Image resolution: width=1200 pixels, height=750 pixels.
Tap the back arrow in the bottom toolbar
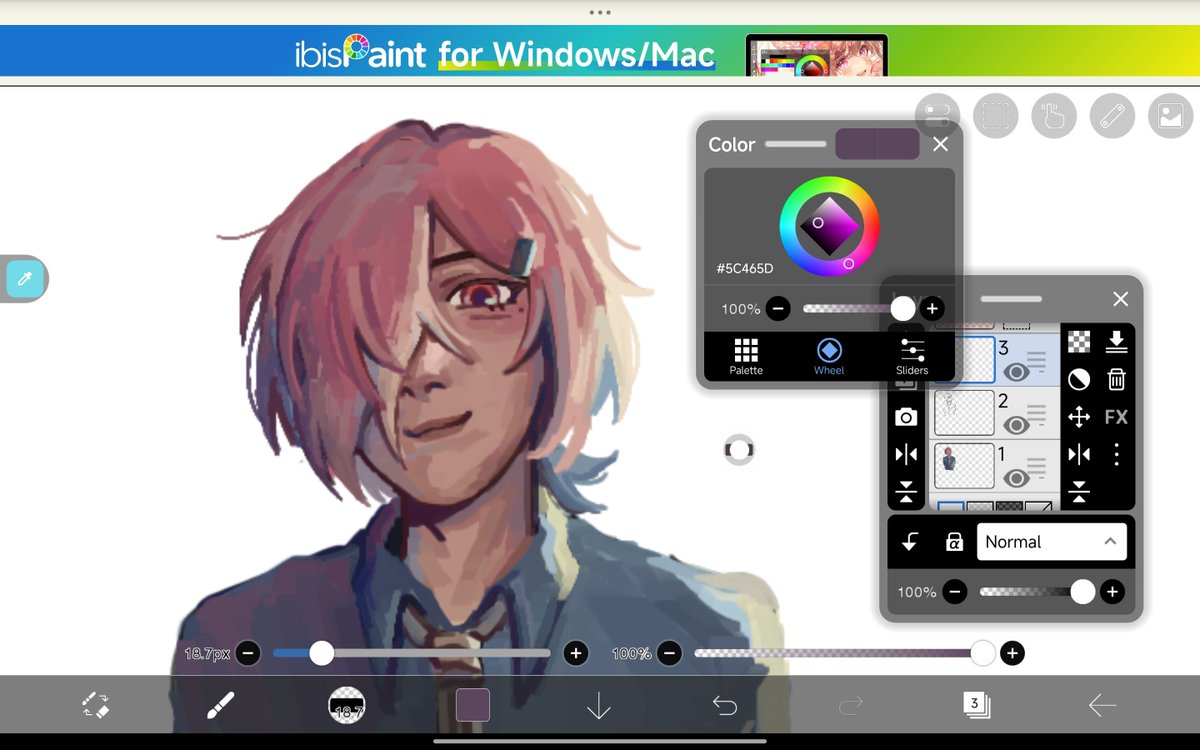click(x=1102, y=706)
